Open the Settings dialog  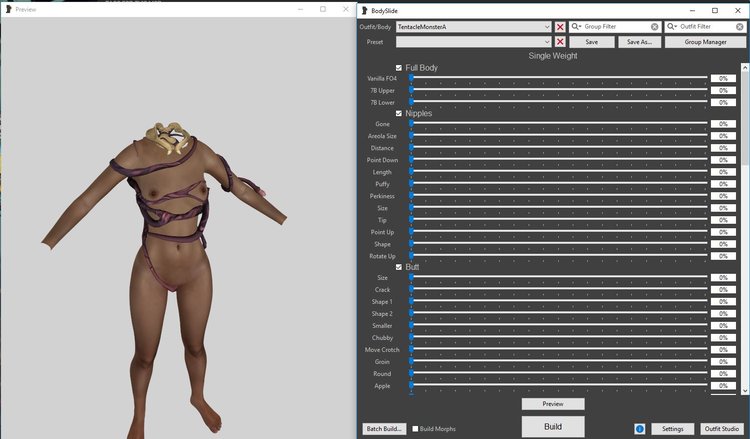pyautogui.click(x=673, y=429)
